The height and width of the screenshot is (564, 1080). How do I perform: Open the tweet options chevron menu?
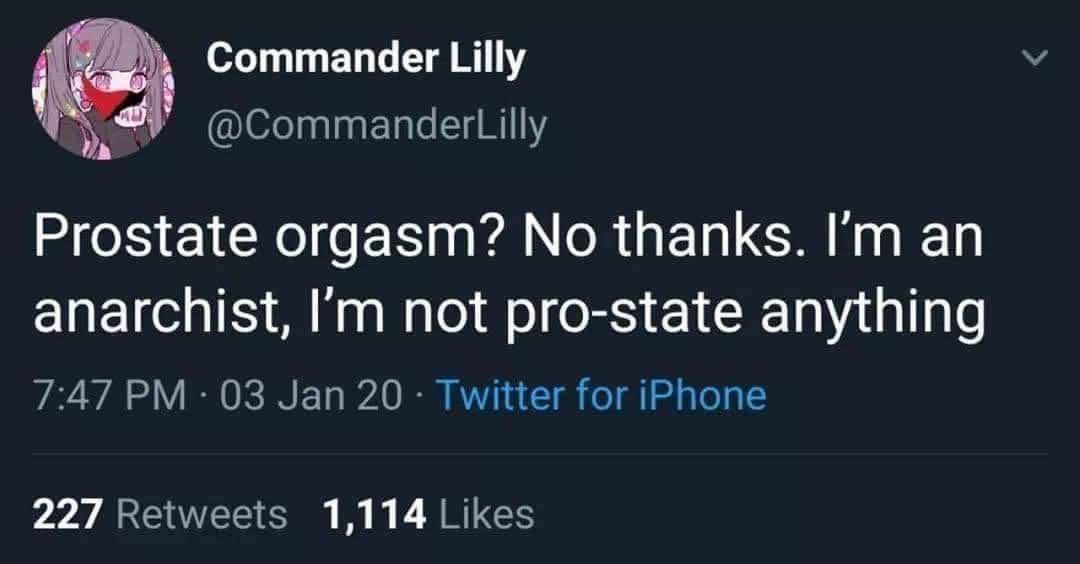(1038, 61)
